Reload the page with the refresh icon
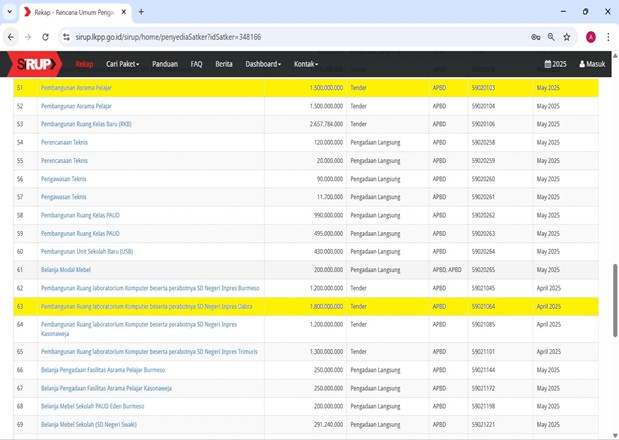 (x=45, y=37)
